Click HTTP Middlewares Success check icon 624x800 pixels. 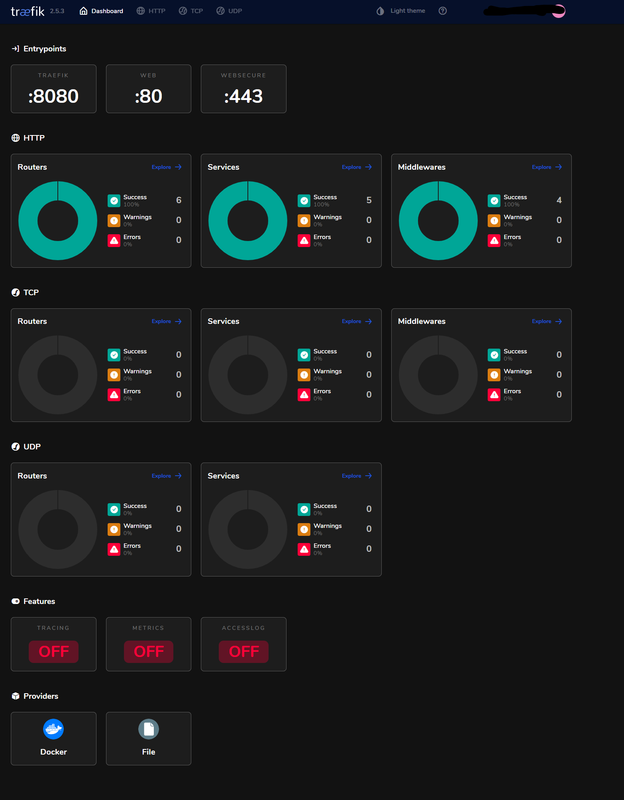(494, 201)
